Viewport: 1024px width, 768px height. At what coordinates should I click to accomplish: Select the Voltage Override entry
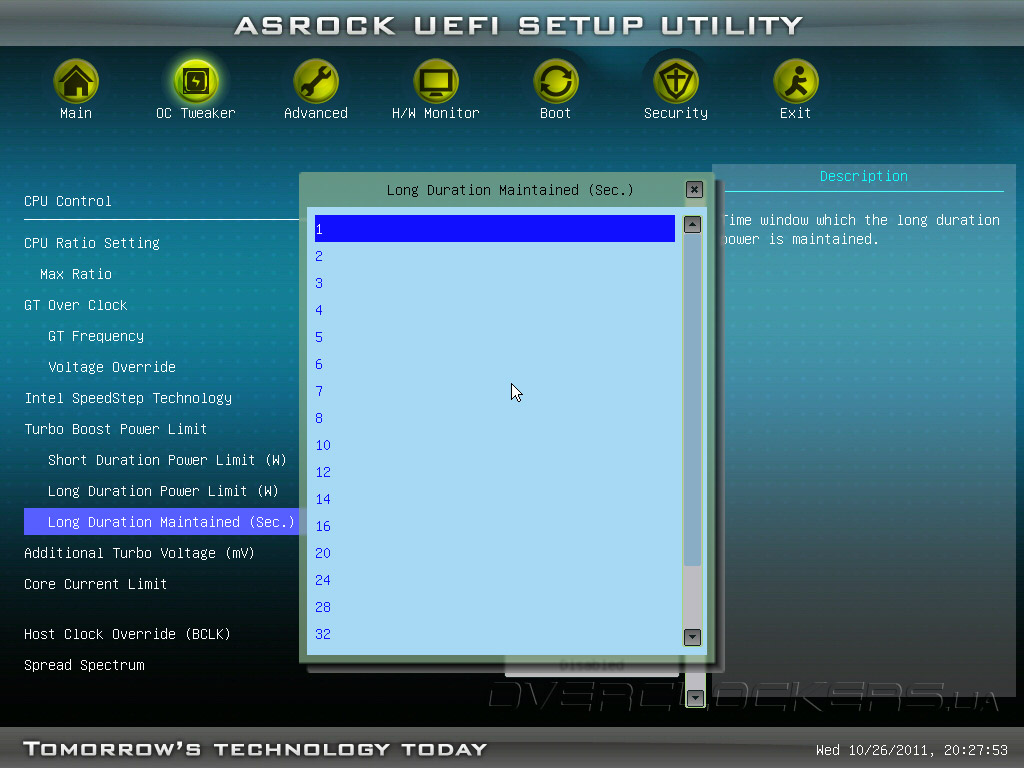pos(112,367)
